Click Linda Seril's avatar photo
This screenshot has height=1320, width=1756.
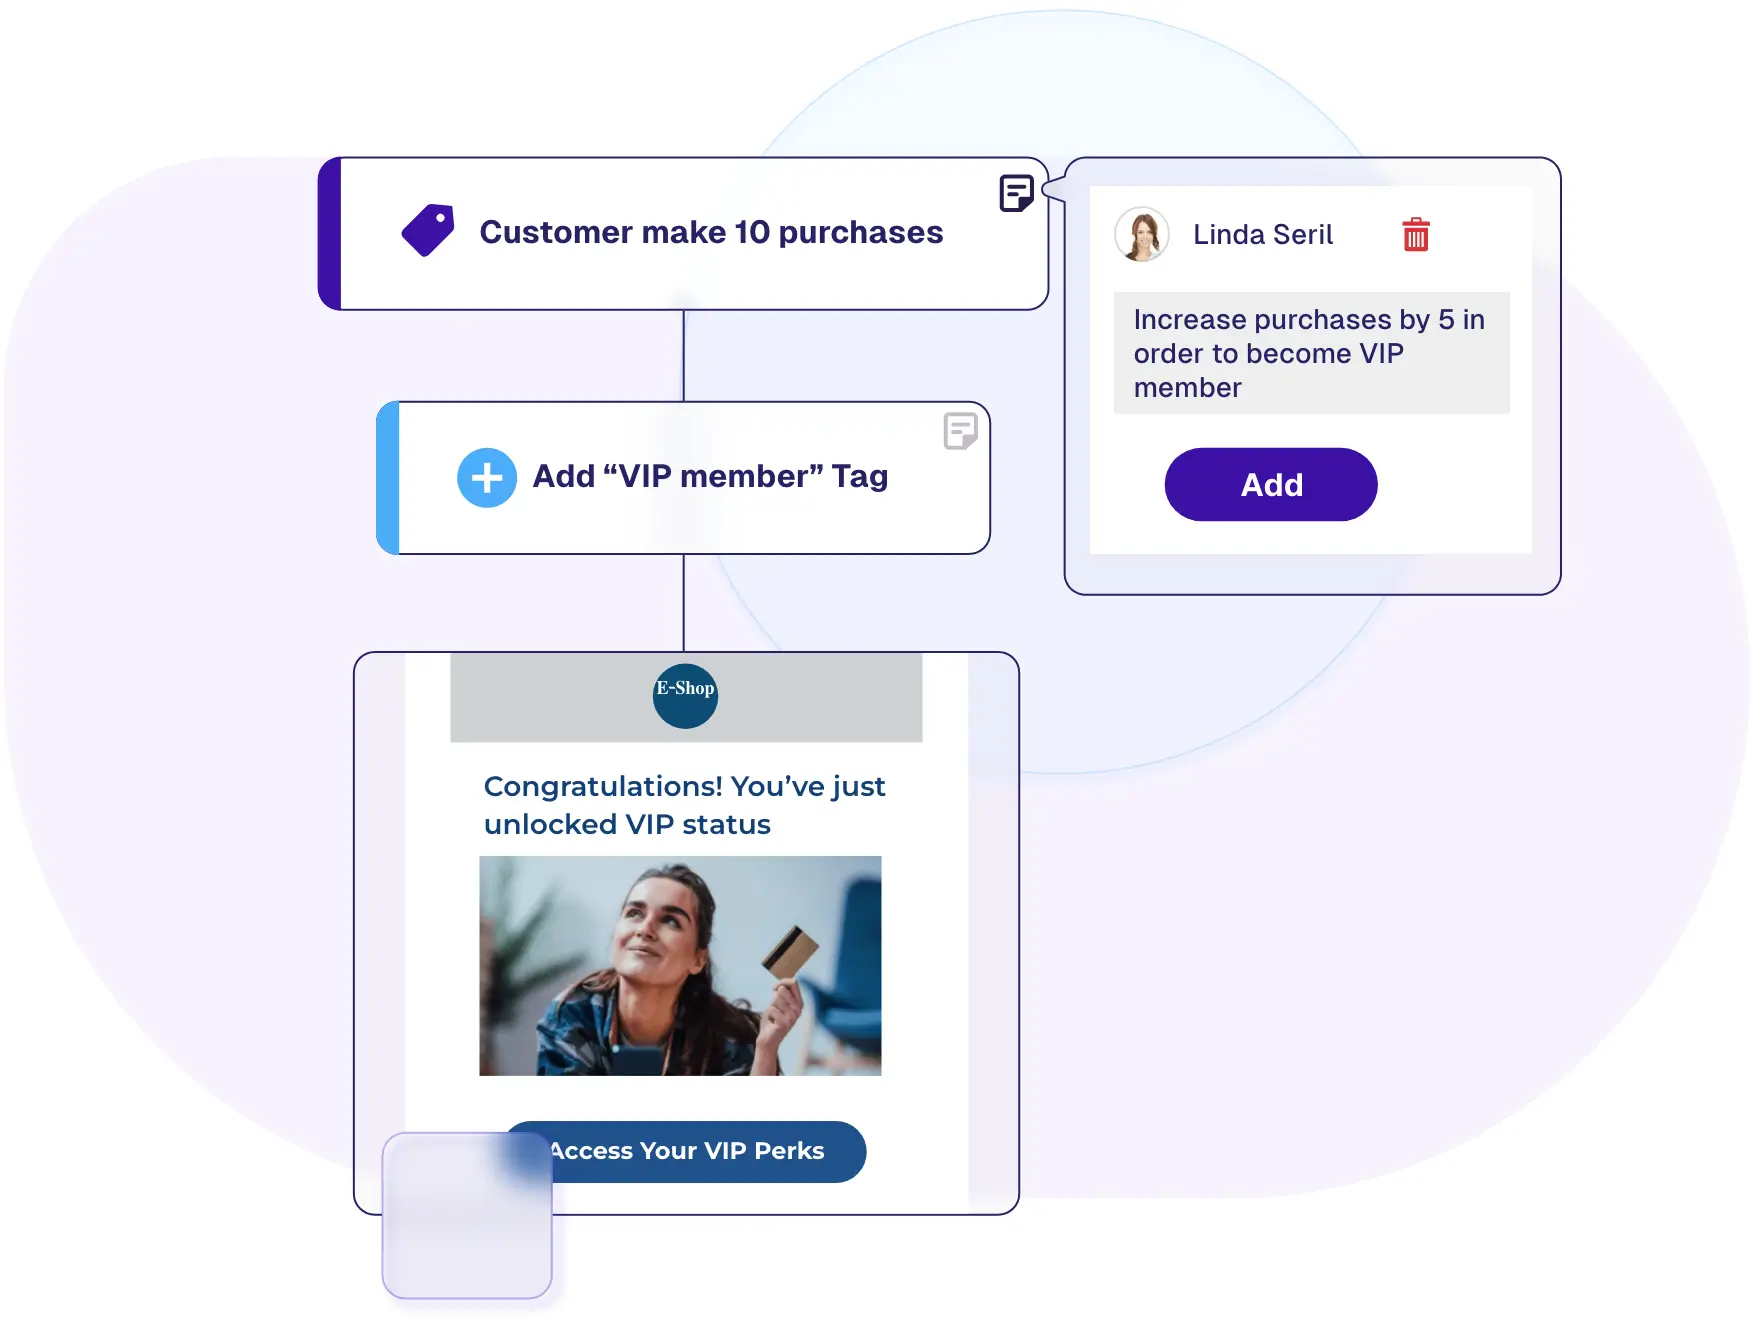tap(1142, 234)
